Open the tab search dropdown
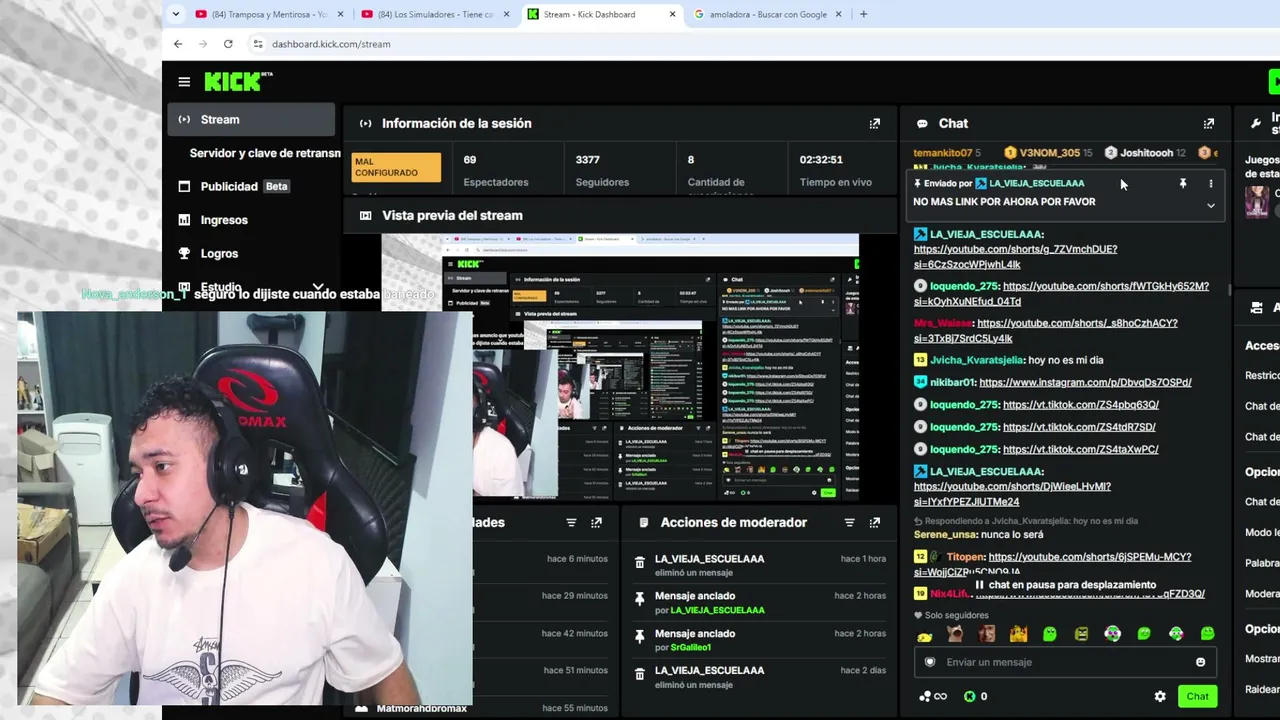Viewport: 1280px width, 720px height. pyautogui.click(x=176, y=14)
